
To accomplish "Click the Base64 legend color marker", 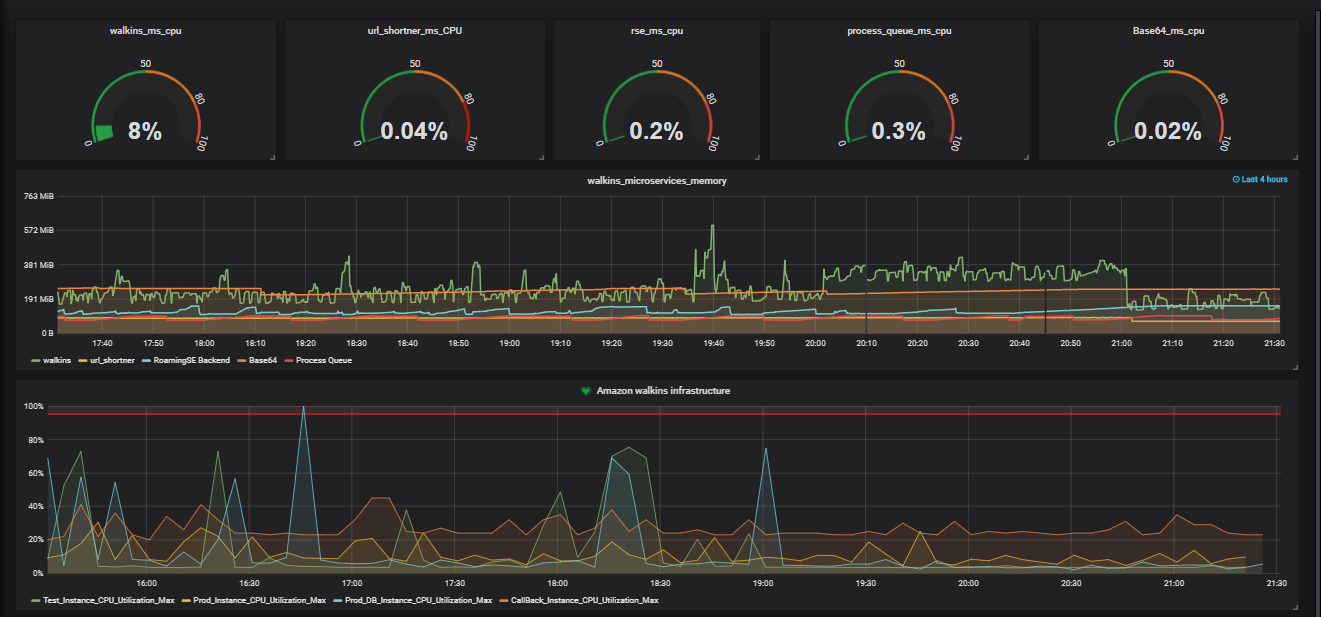I will tap(243, 358).
